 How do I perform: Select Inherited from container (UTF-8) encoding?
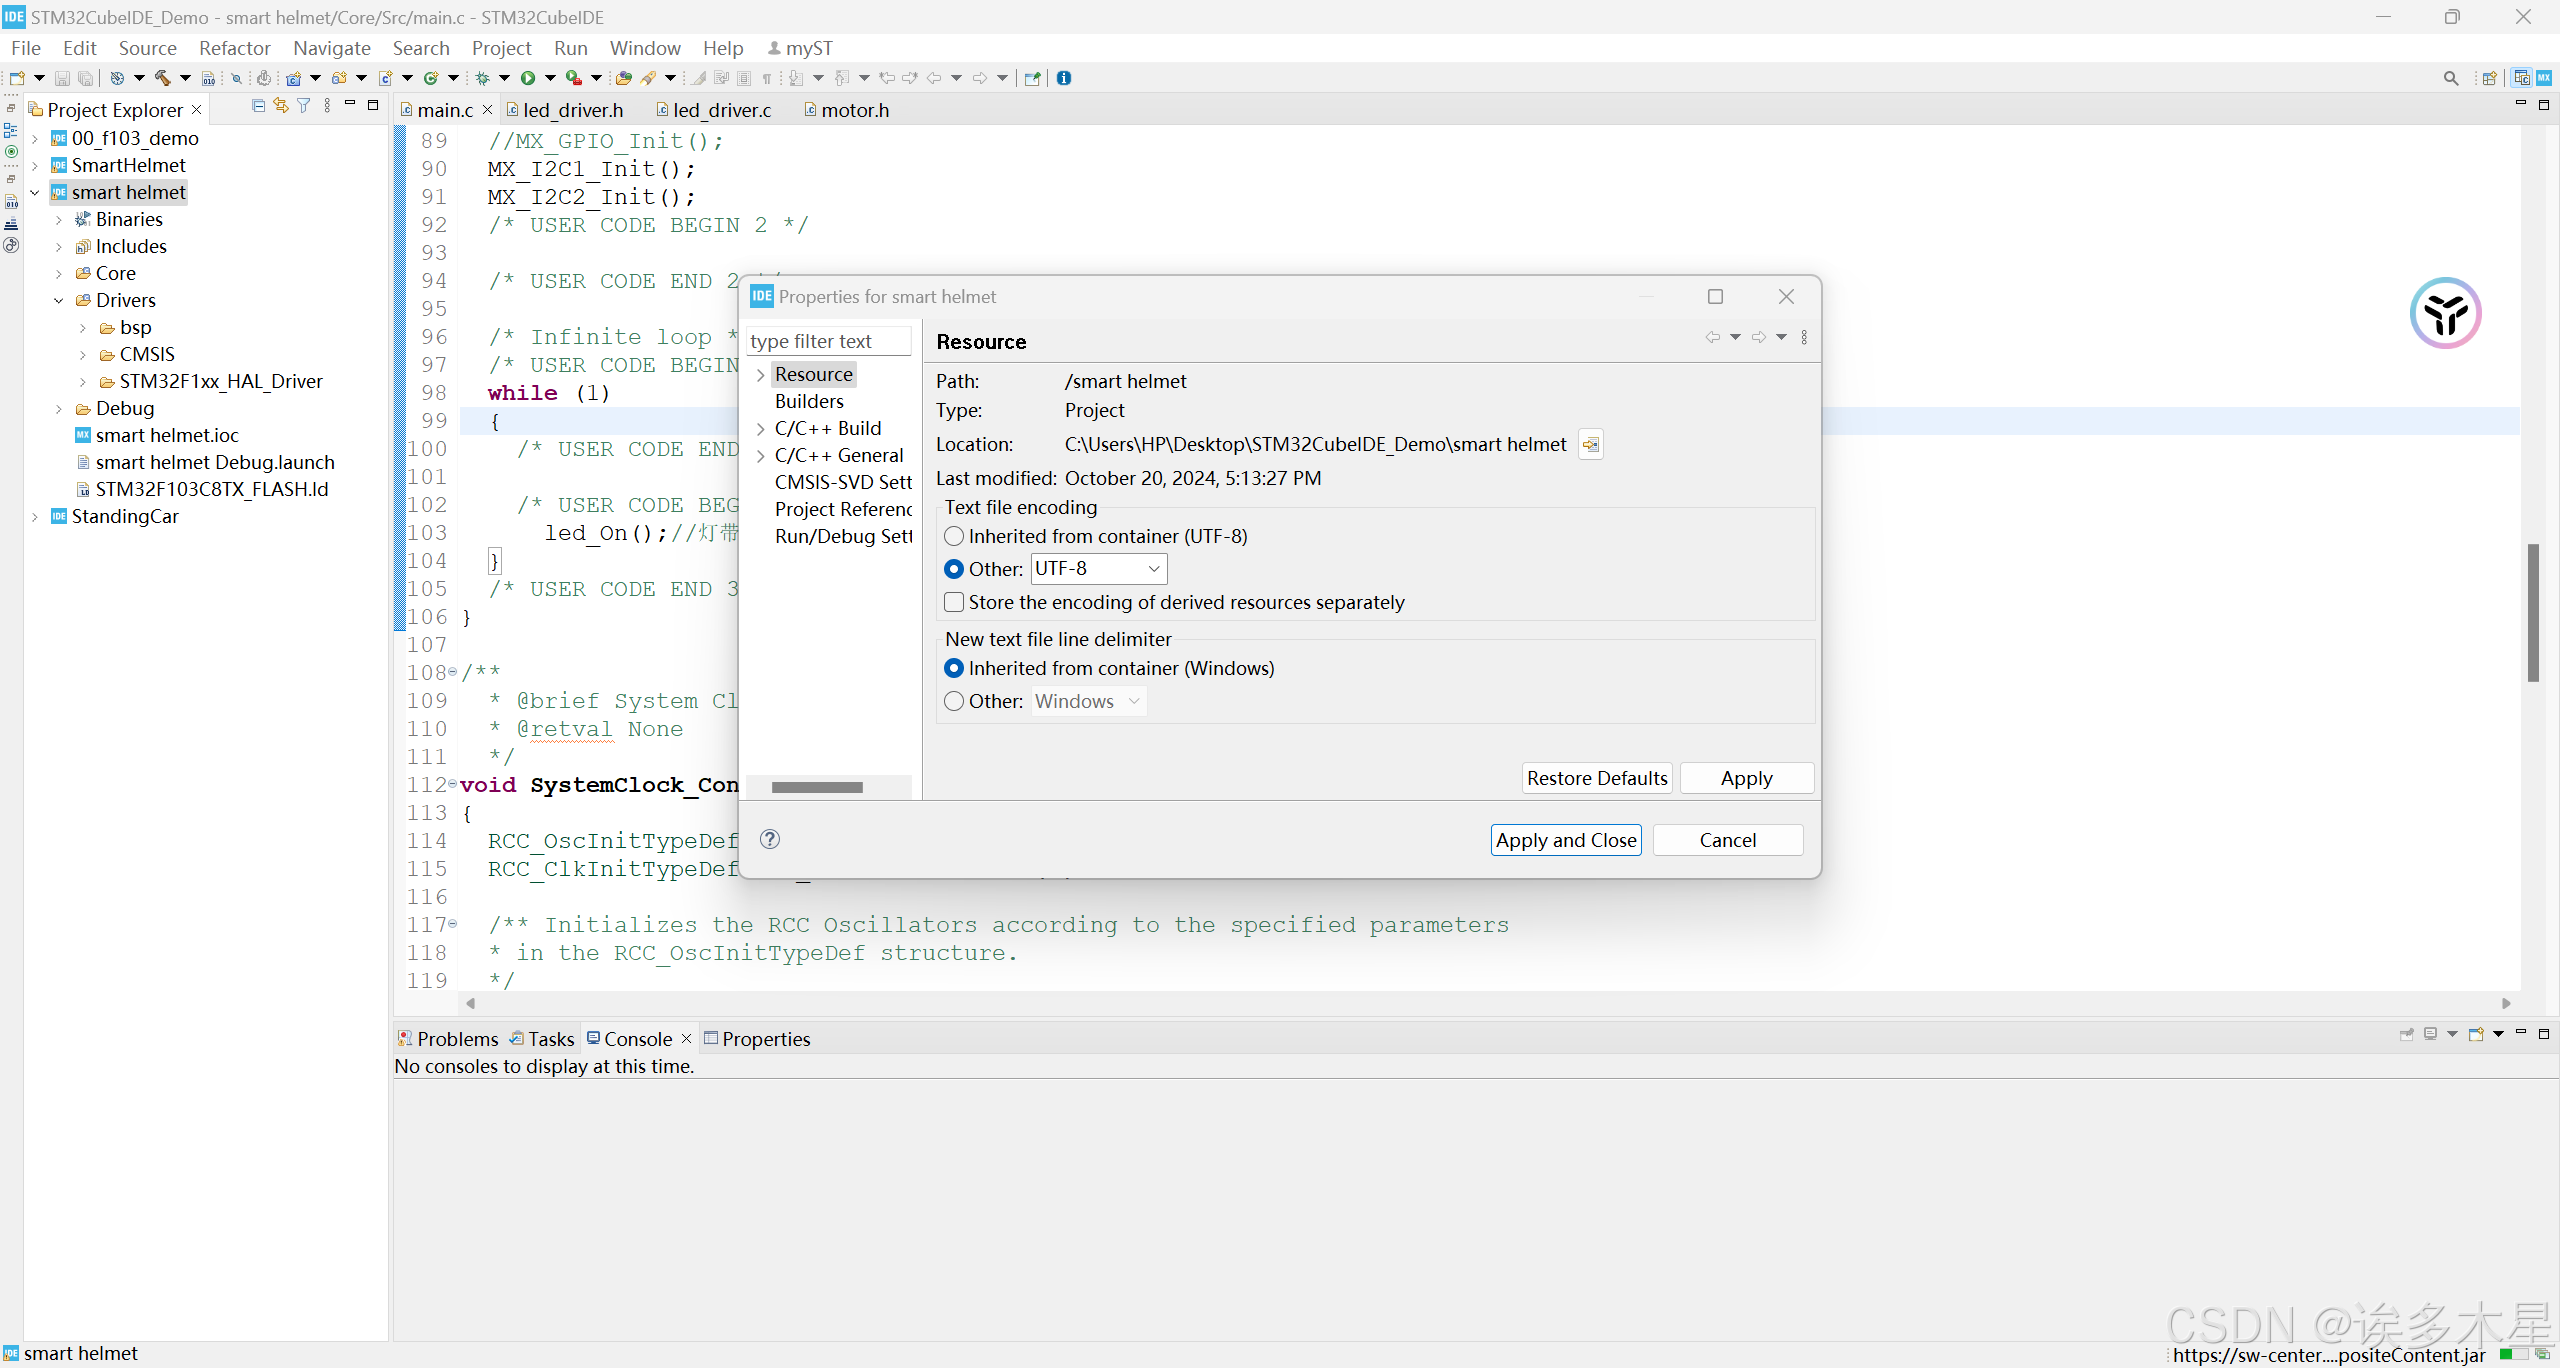(954, 537)
